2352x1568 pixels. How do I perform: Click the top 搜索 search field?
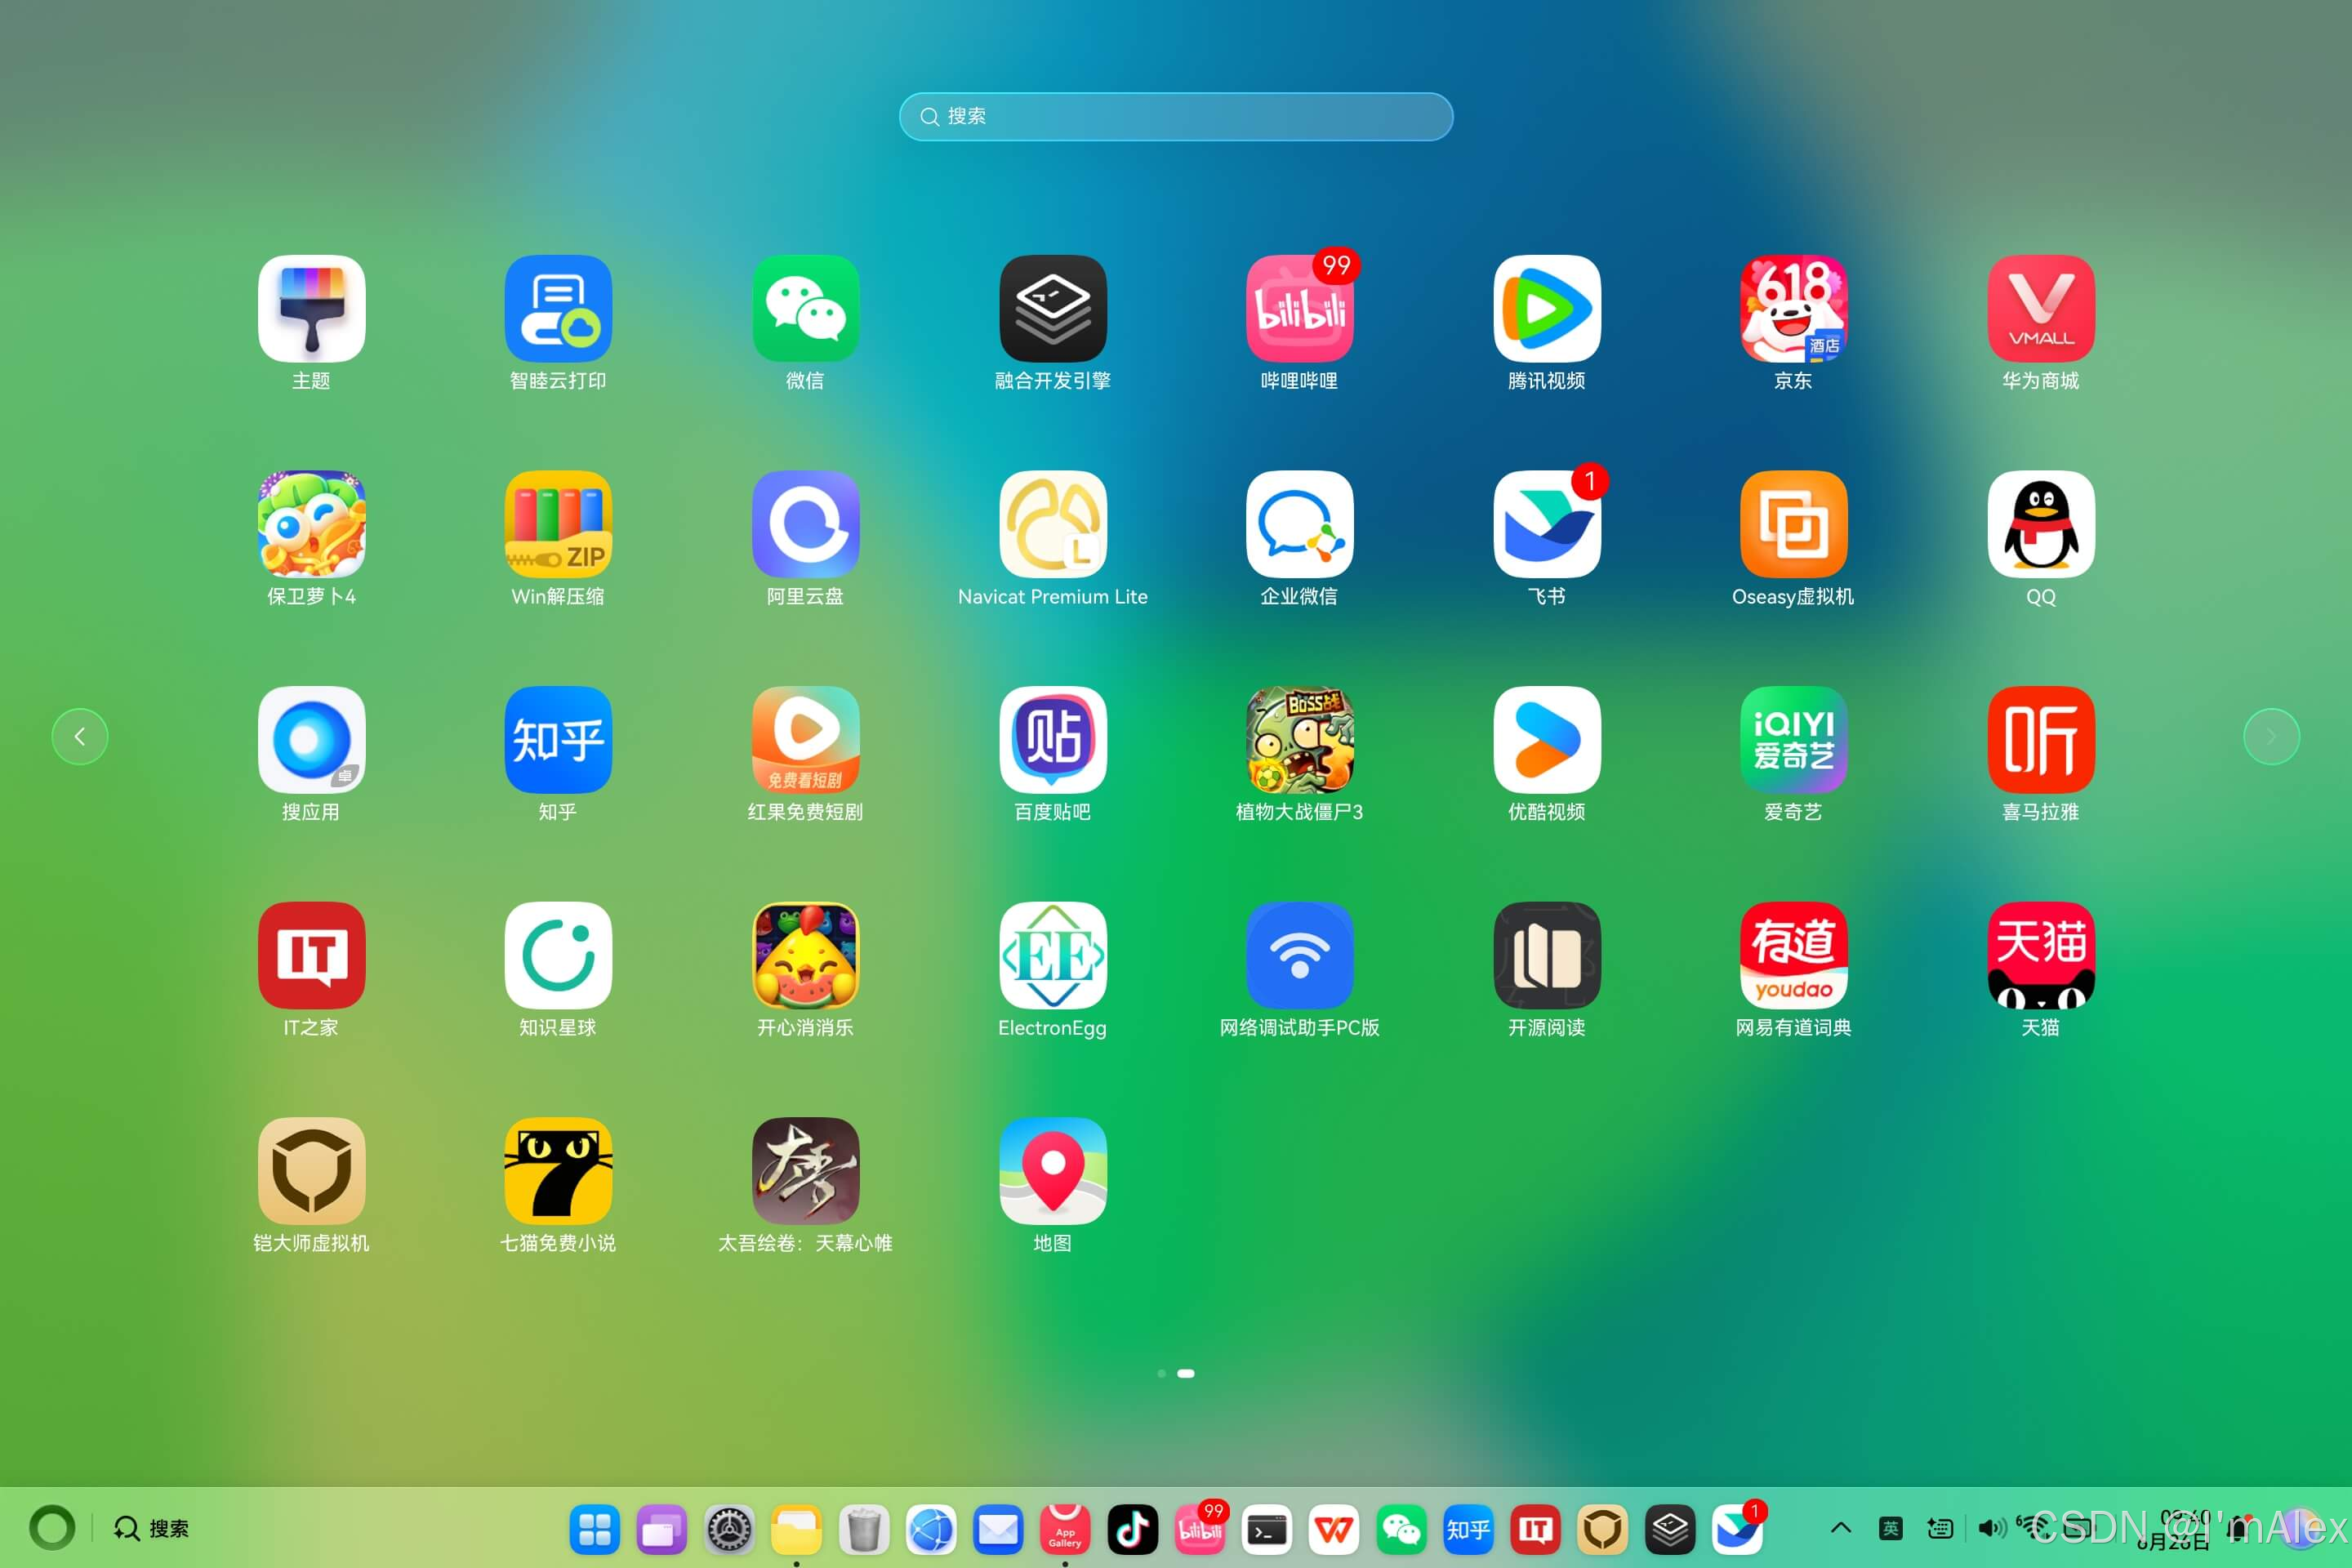(x=1176, y=117)
